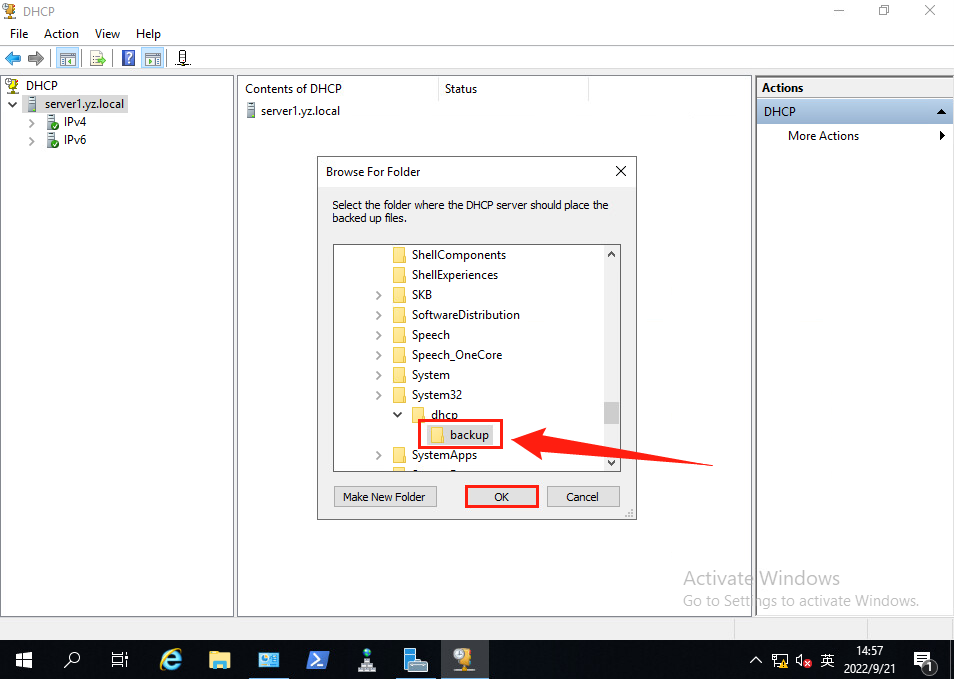Open the Help toolbar icon
954x679 pixels.
[128, 58]
